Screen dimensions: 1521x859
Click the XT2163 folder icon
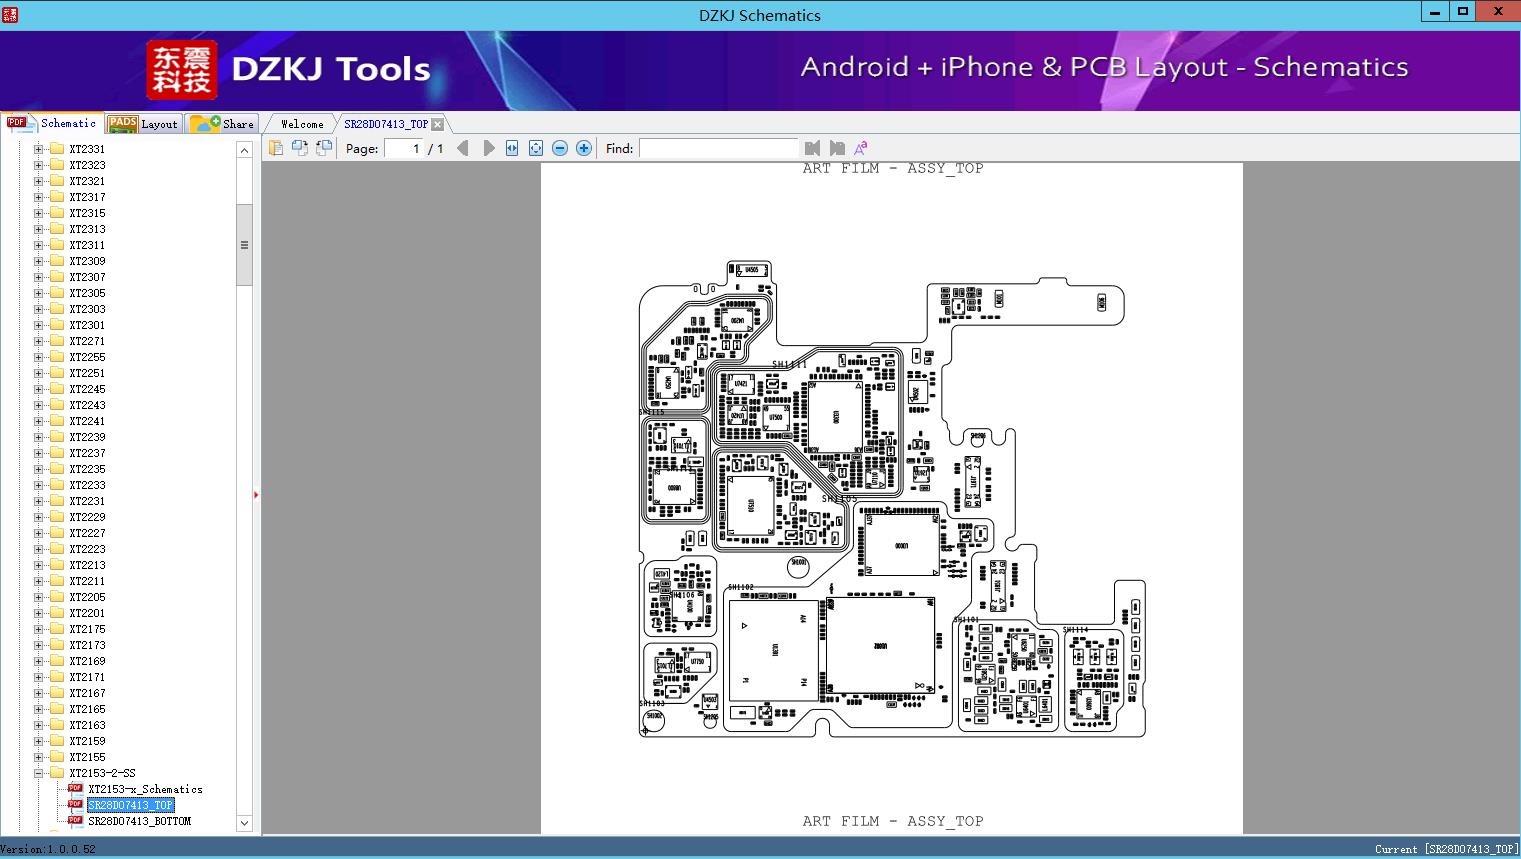click(x=57, y=725)
